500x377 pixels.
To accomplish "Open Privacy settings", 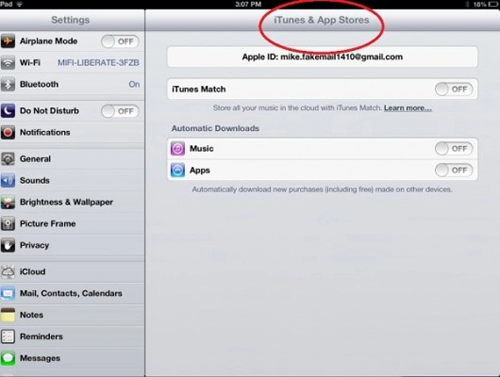I will (x=72, y=245).
